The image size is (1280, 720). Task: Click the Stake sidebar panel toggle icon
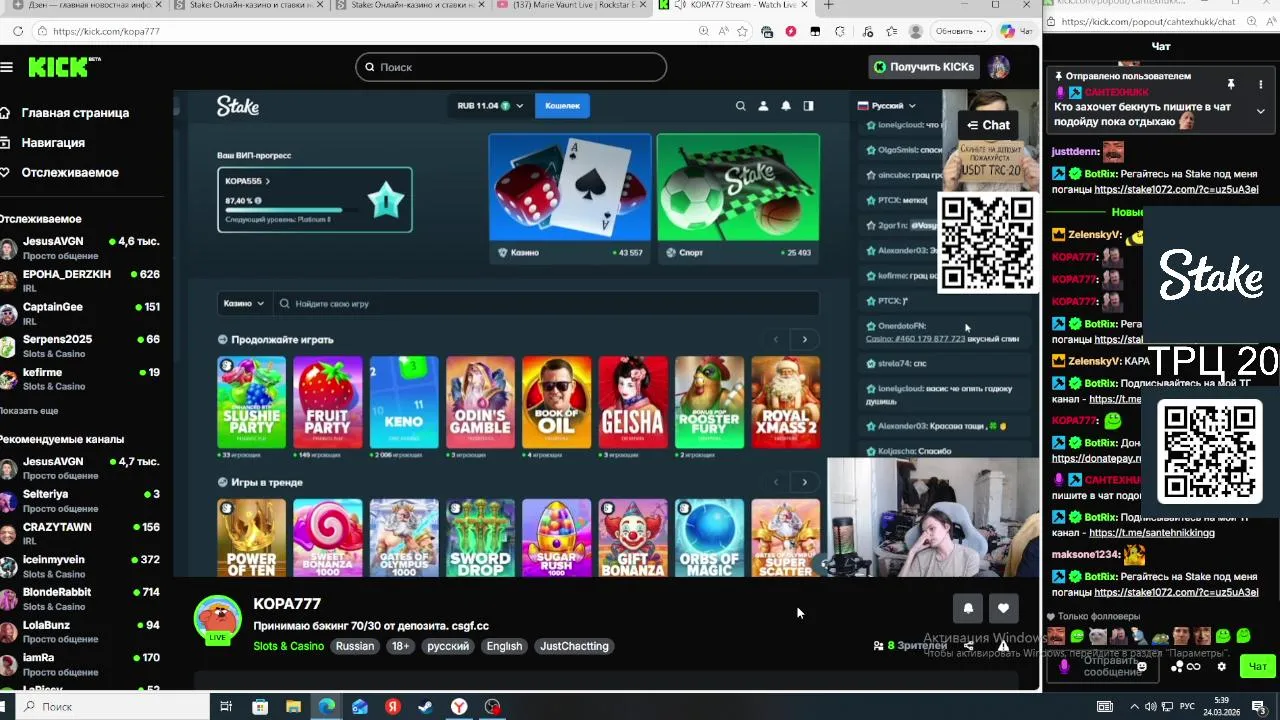click(809, 106)
